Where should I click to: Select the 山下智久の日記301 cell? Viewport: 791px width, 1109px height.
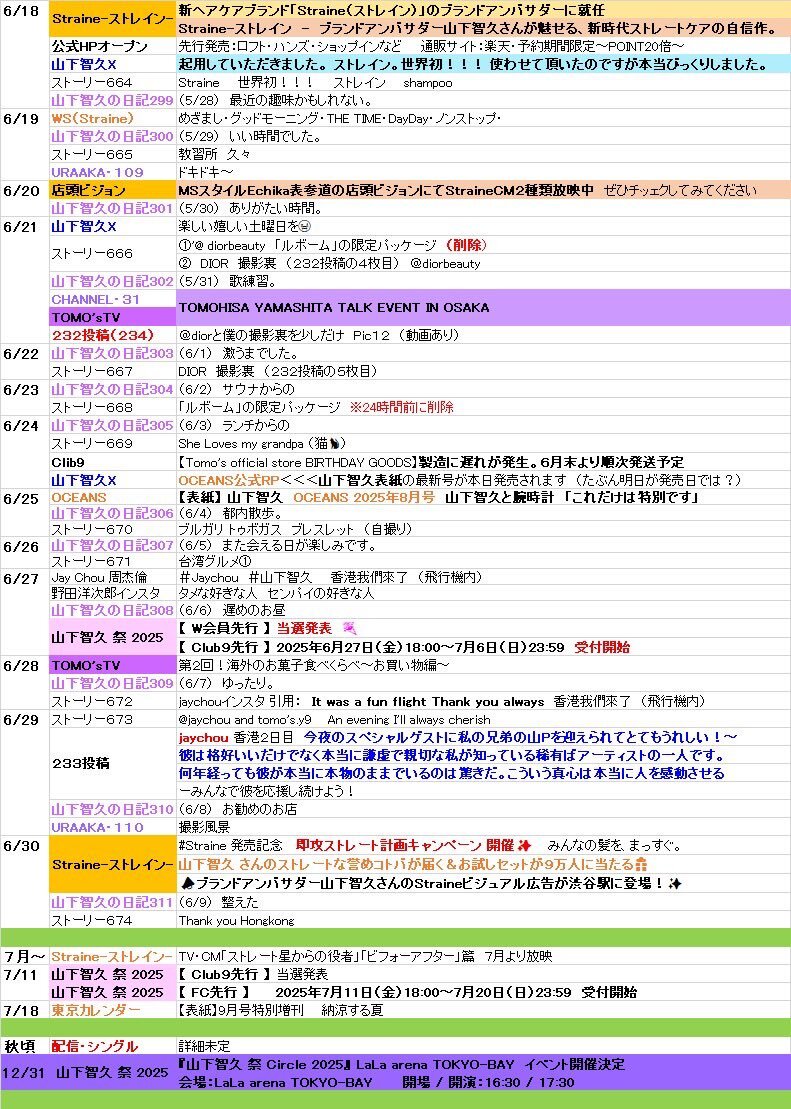(x=112, y=209)
